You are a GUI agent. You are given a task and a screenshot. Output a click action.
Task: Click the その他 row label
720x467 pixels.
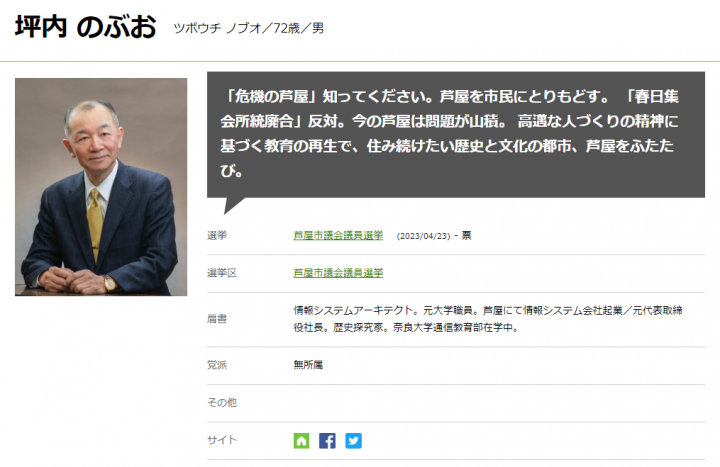[222, 403]
